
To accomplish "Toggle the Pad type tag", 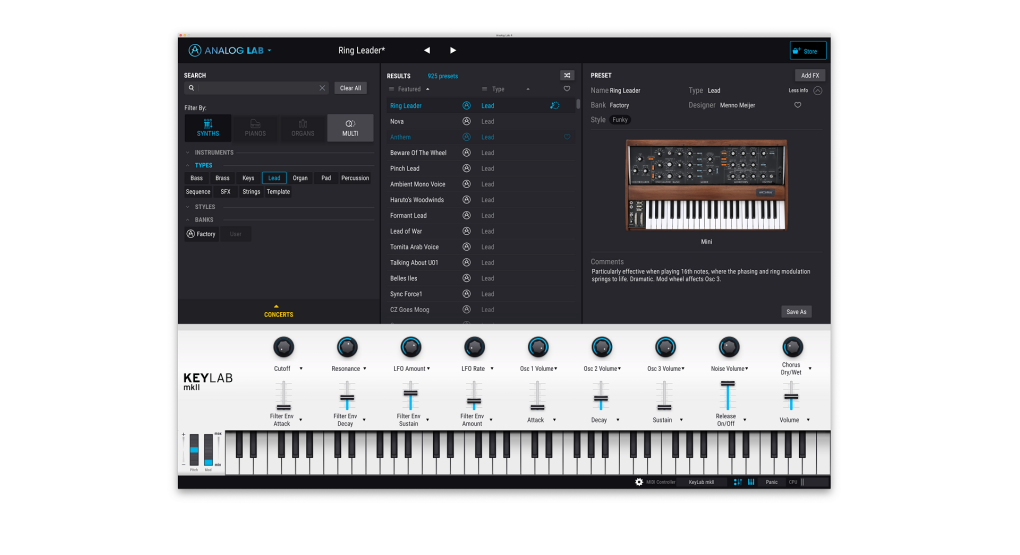I will [326, 178].
